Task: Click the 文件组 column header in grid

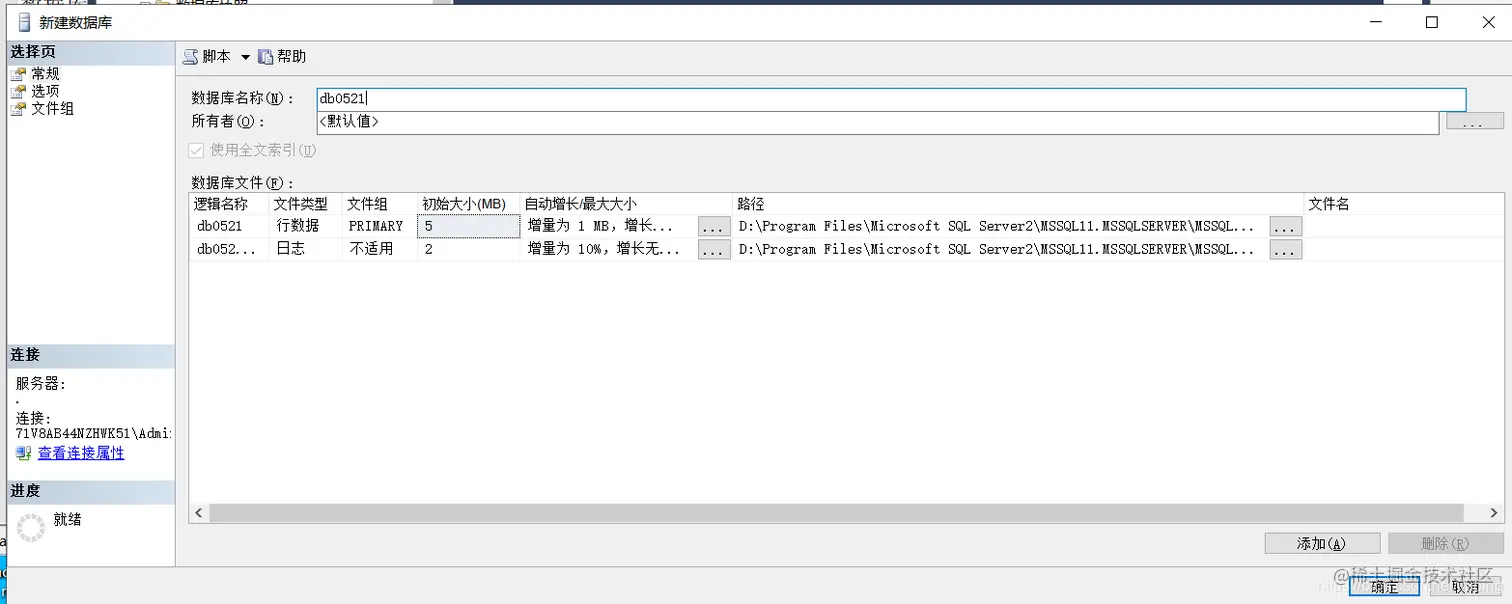Action: pyautogui.click(x=380, y=204)
